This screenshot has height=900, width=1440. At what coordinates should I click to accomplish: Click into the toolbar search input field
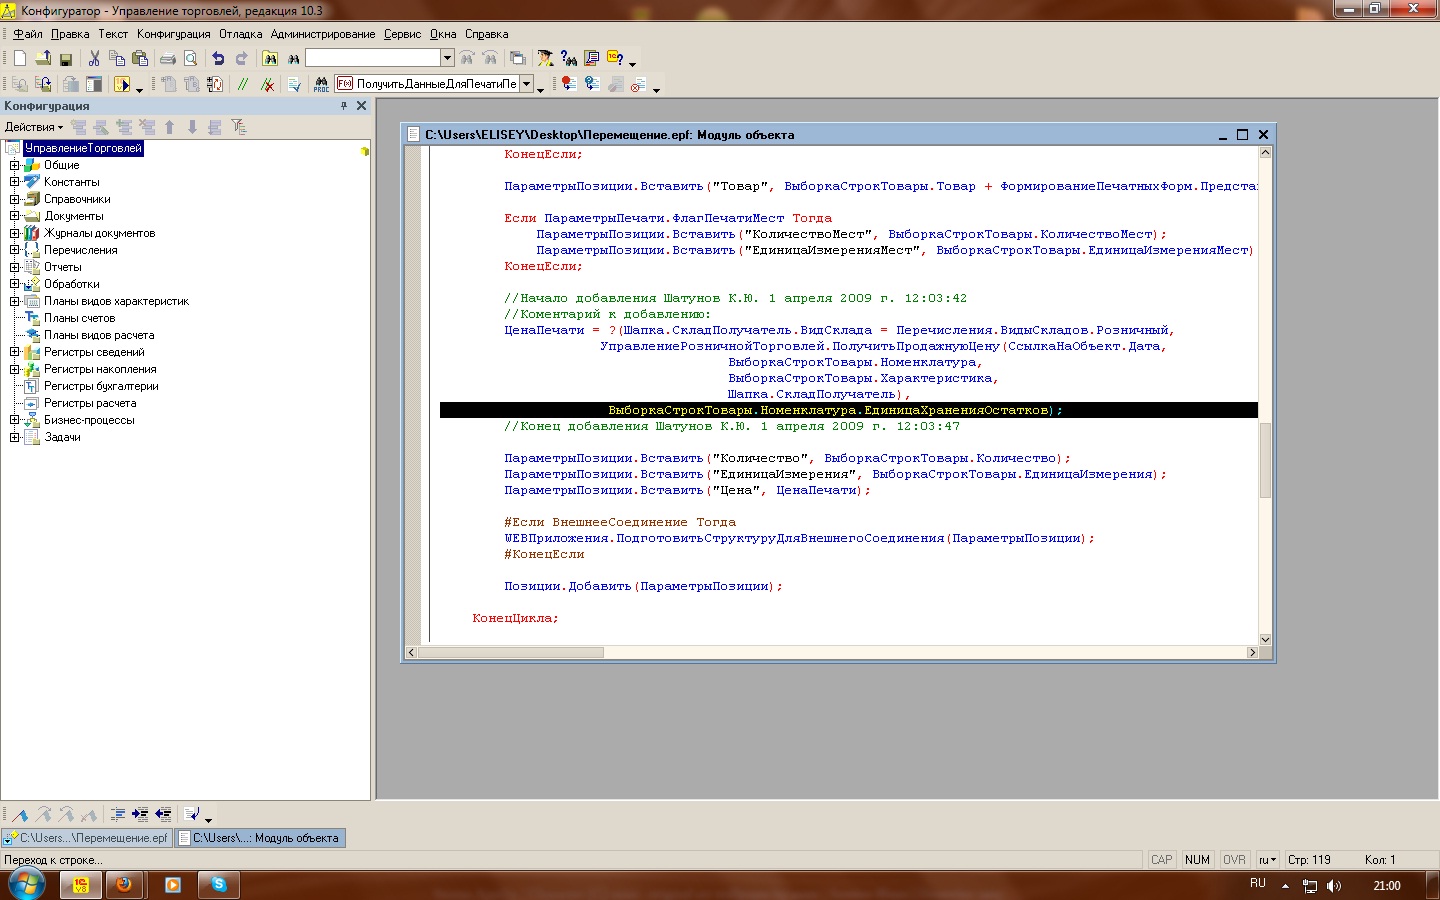373,58
